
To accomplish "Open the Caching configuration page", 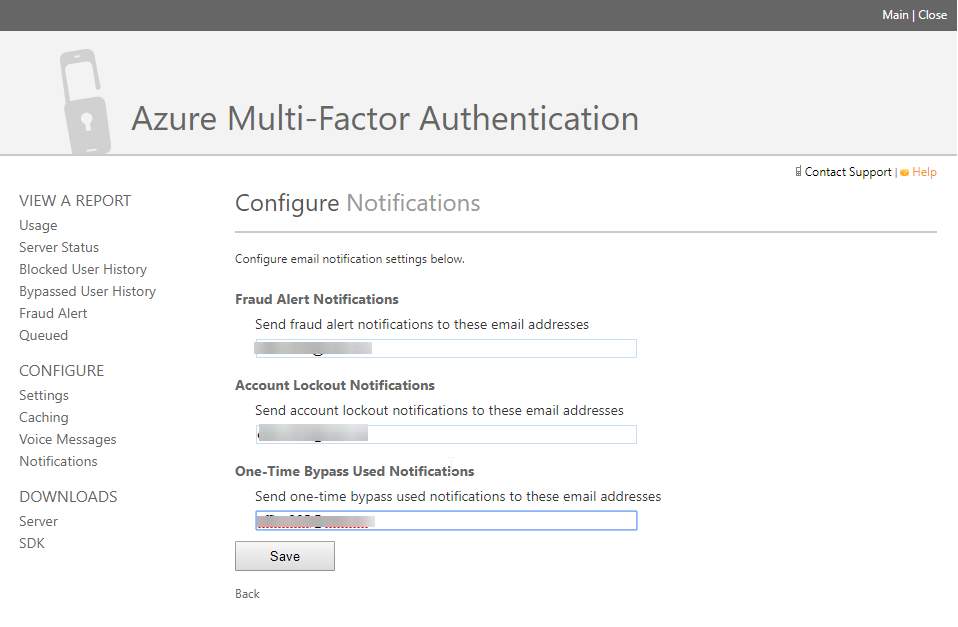I will (43, 417).
